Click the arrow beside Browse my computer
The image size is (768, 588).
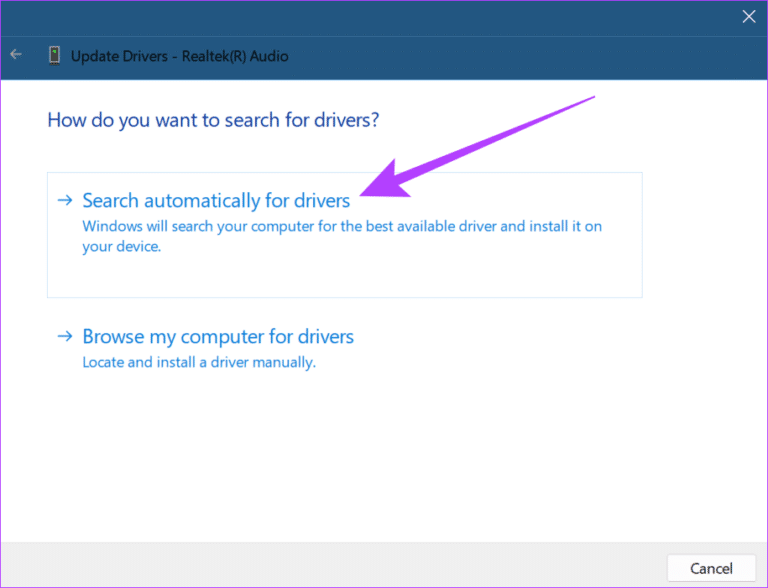click(x=65, y=336)
